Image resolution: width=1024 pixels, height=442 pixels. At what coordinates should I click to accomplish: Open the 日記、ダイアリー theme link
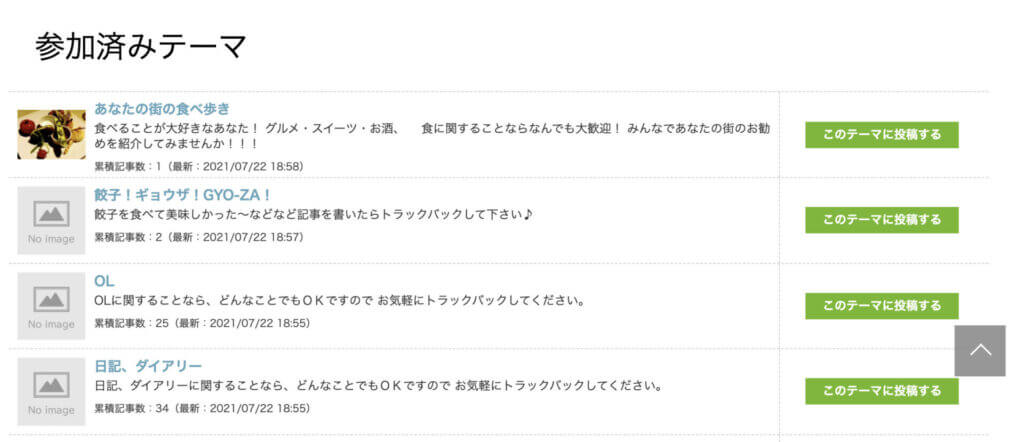pyautogui.click(x=148, y=366)
